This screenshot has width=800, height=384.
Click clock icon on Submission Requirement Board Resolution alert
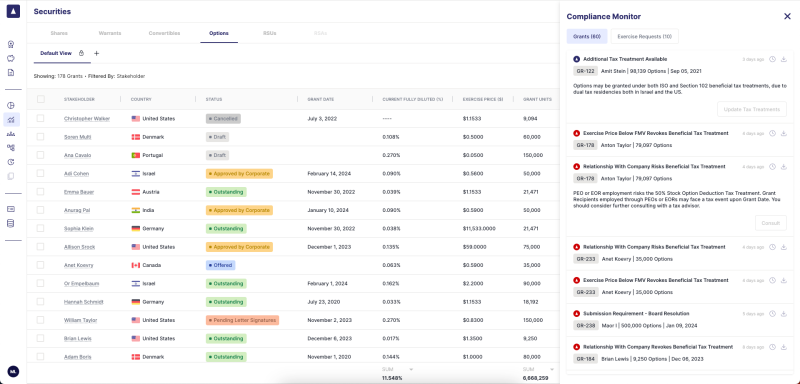tap(772, 314)
